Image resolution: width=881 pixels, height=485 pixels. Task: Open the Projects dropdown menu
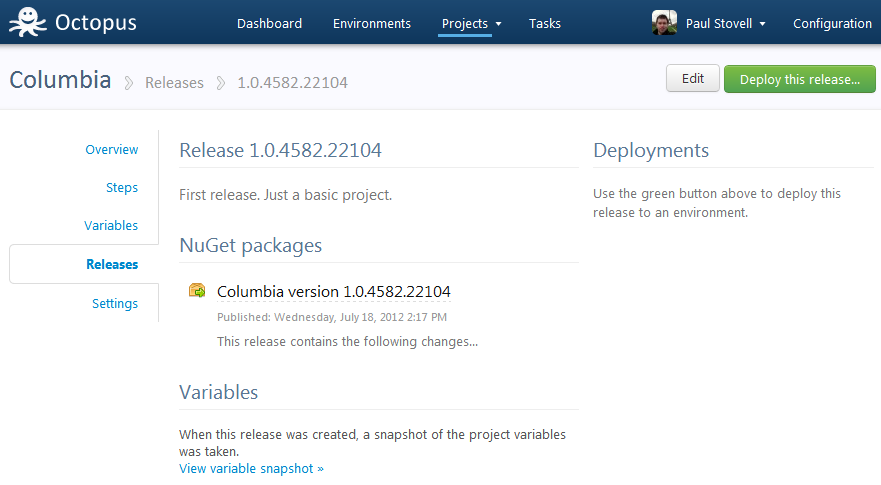470,23
